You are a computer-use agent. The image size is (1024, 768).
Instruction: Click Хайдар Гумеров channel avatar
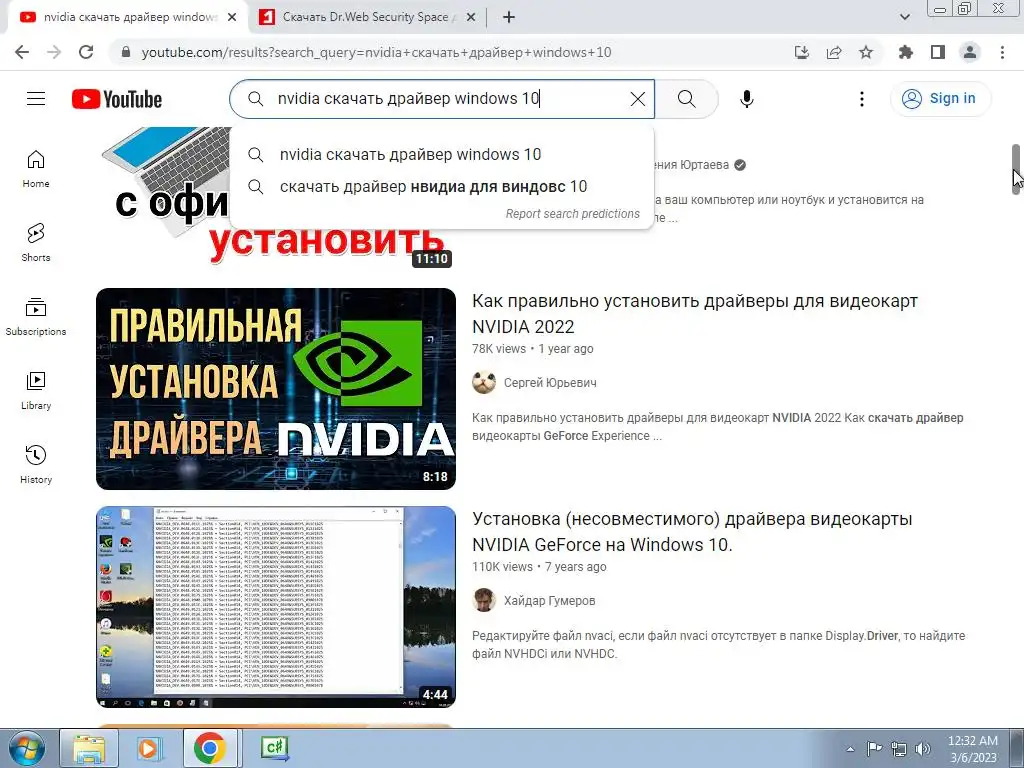(x=484, y=600)
